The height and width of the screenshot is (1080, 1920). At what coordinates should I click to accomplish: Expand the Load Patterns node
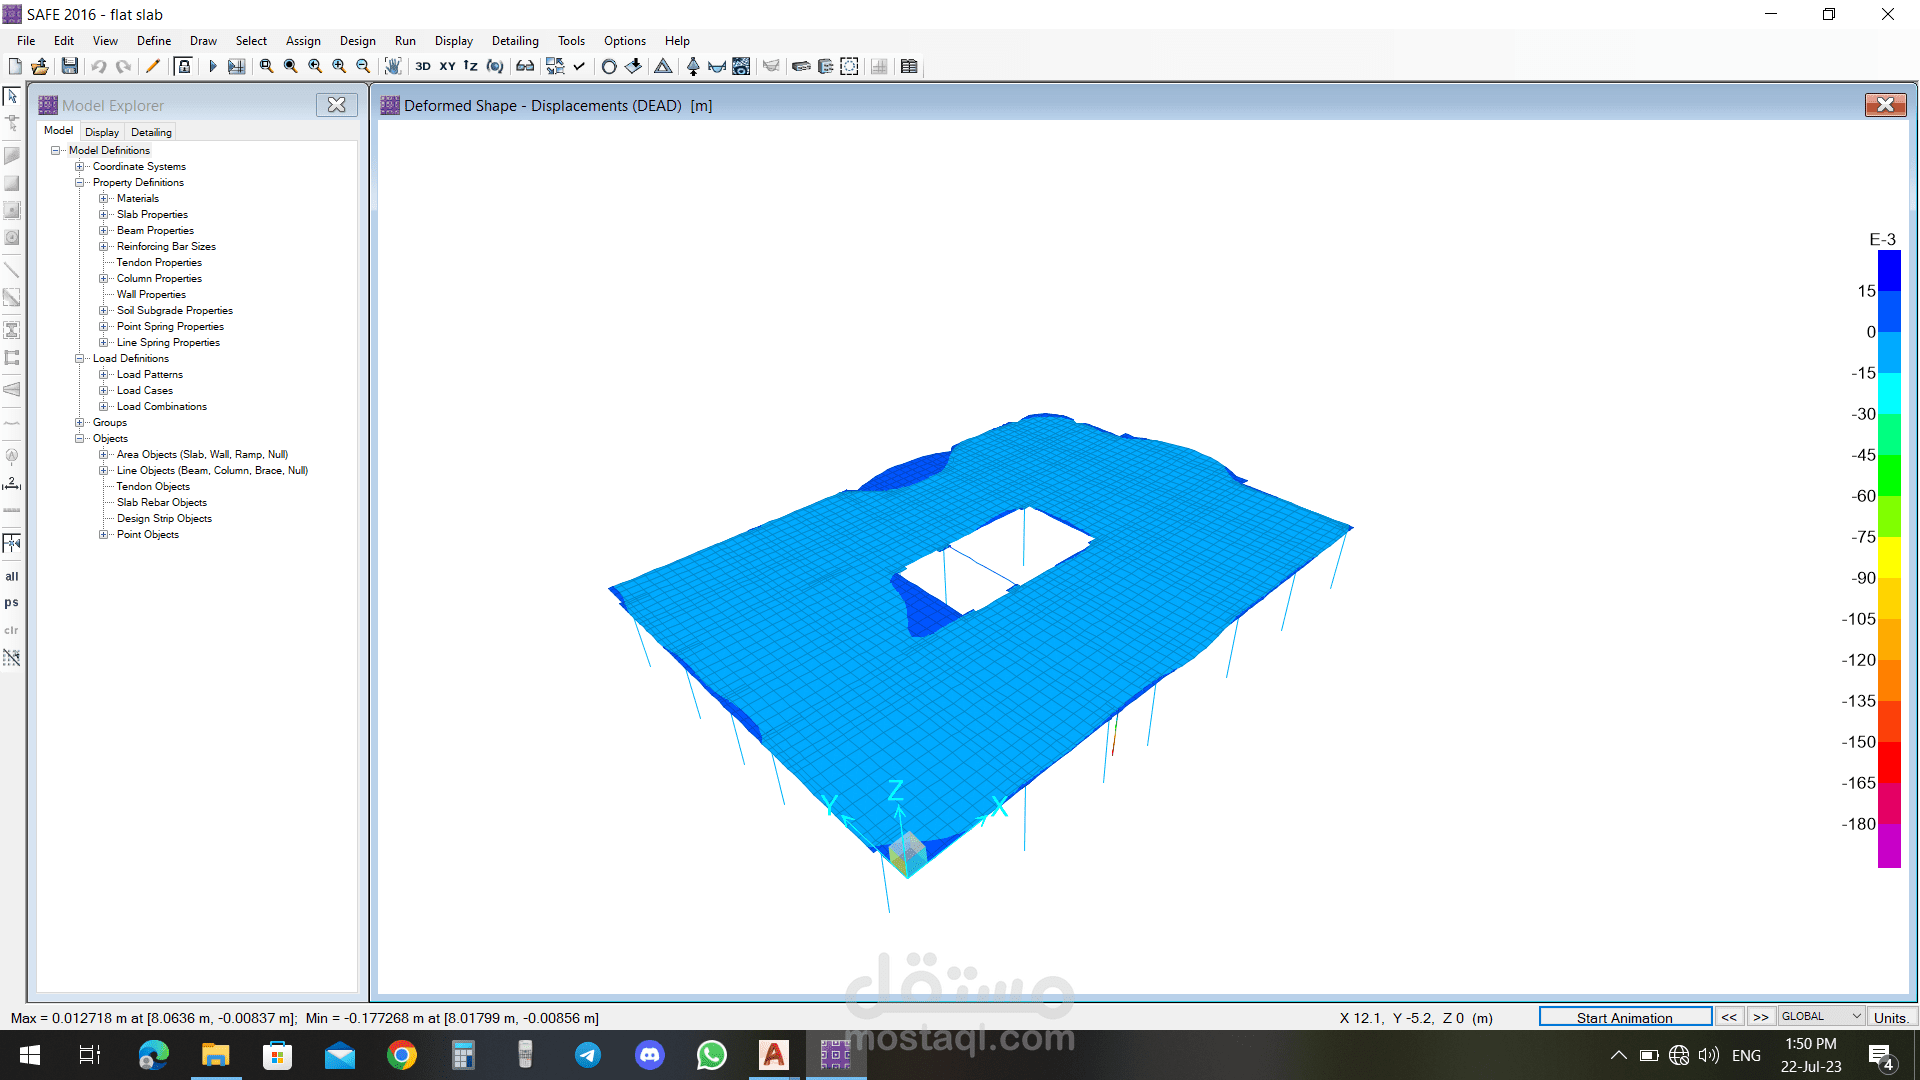tap(104, 374)
